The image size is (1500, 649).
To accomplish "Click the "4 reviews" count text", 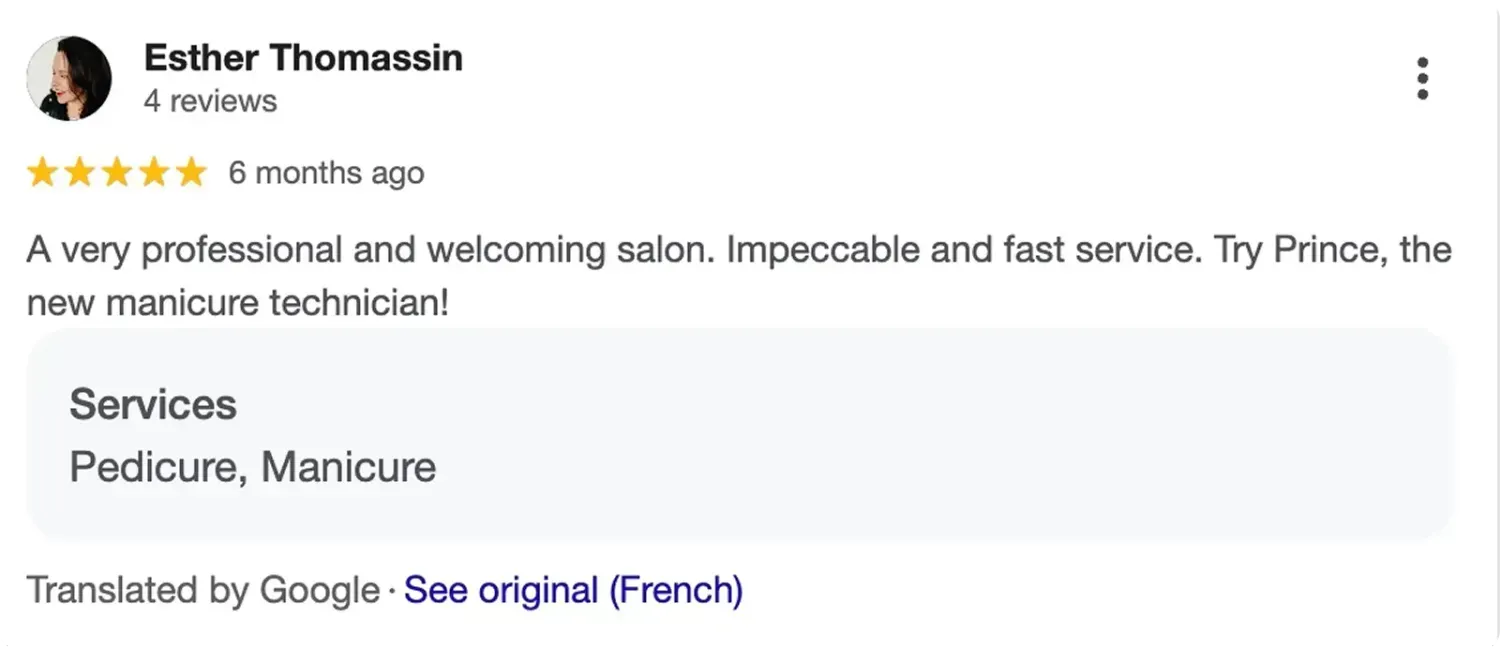I will click(210, 101).
